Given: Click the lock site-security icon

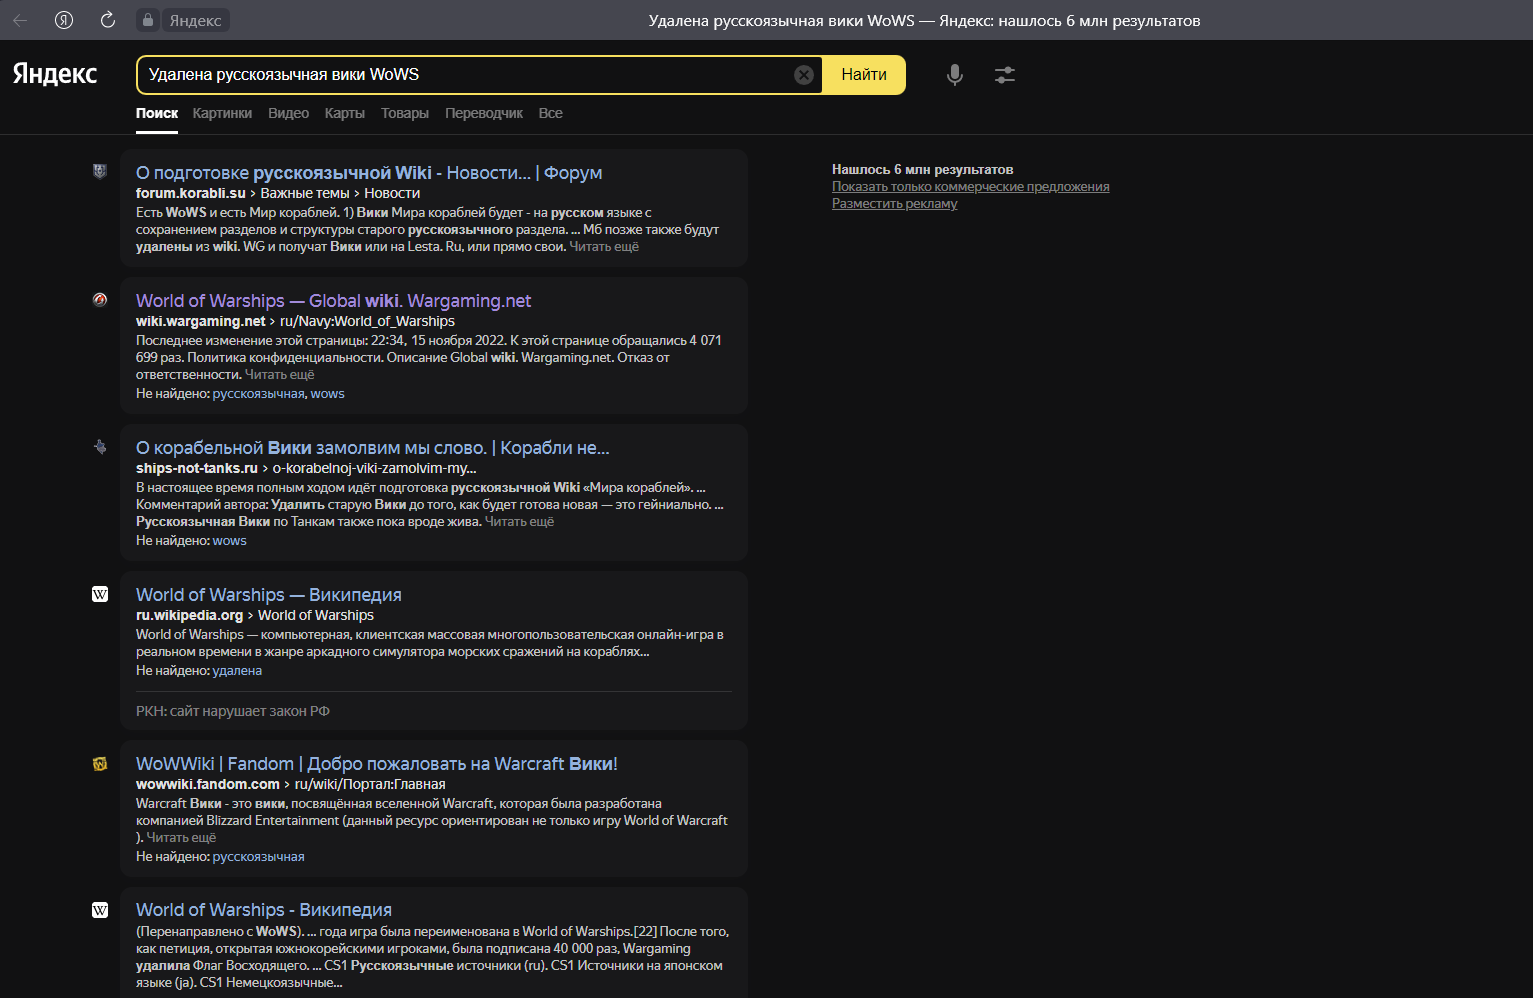Looking at the screenshot, I should point(148,20).
